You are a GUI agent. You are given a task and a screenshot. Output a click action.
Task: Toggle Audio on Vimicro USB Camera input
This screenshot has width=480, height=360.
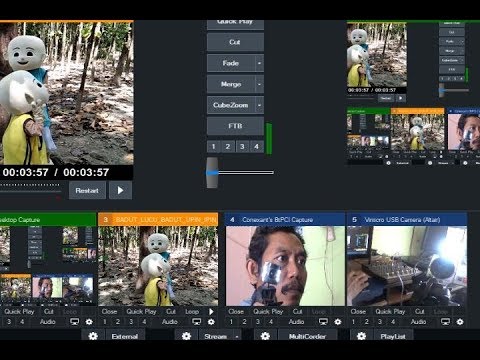click(418, 322)
